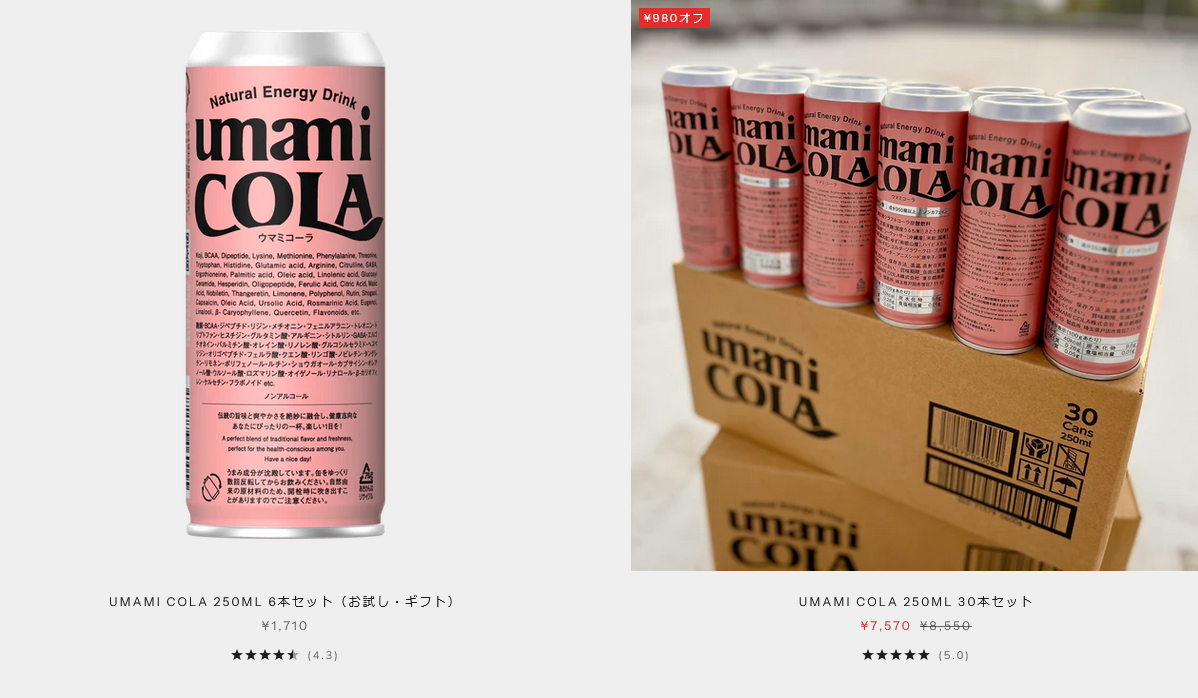
Task: Click the (5.0) rating value
Action: (x=954, y=655)
